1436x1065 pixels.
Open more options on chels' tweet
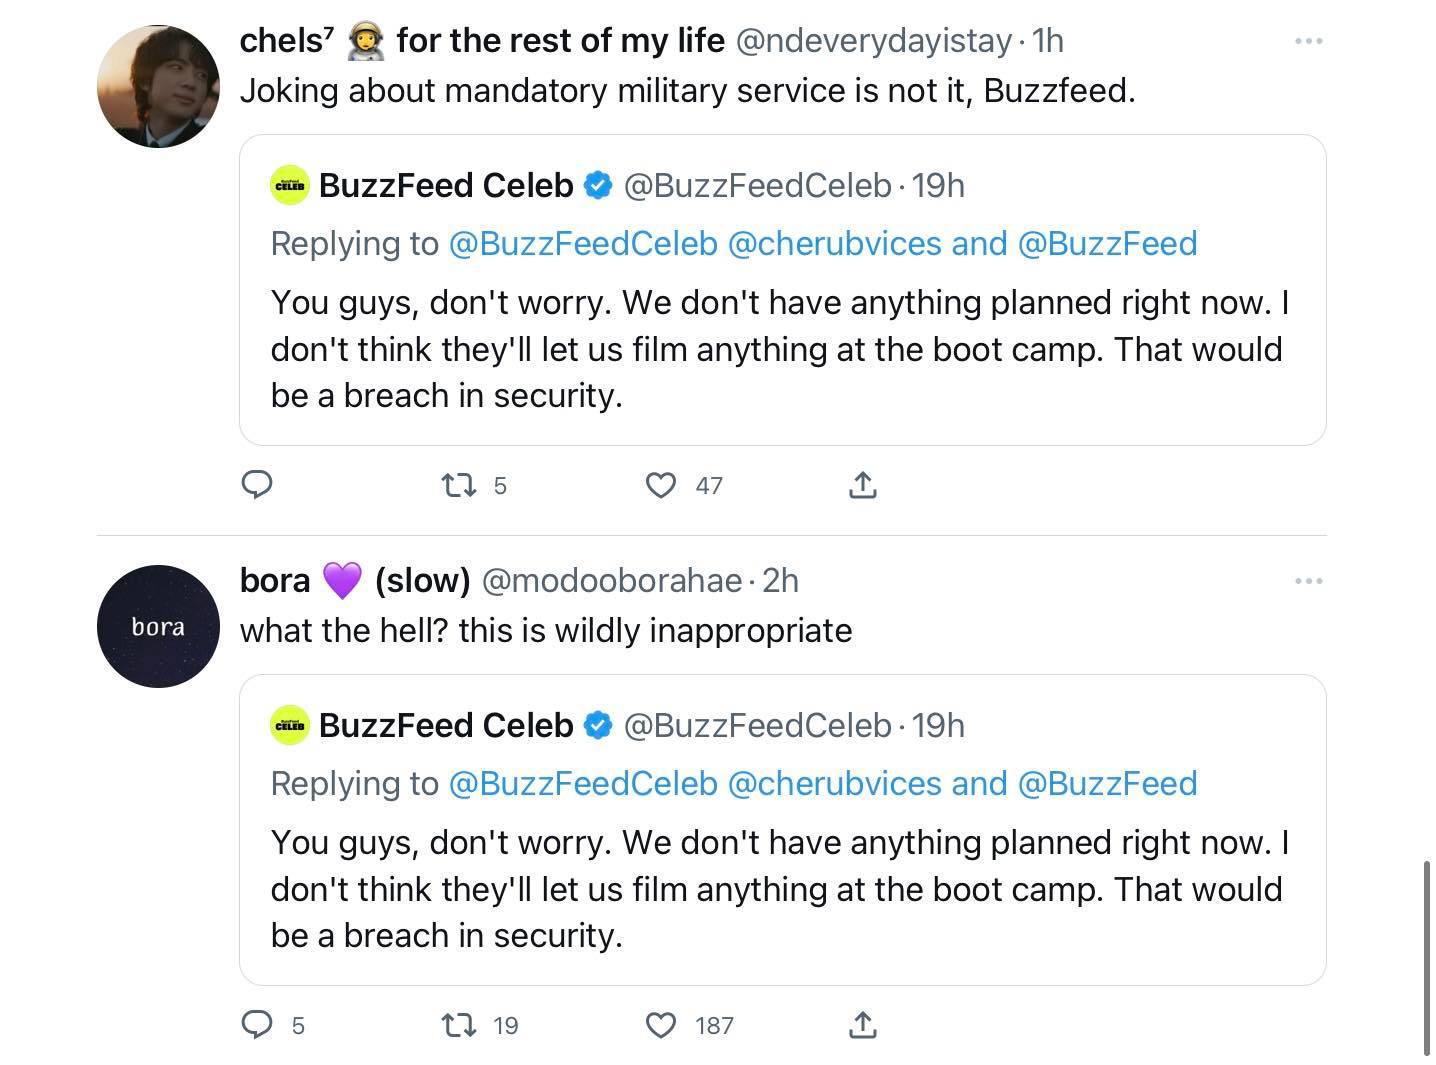(1308, 41)
